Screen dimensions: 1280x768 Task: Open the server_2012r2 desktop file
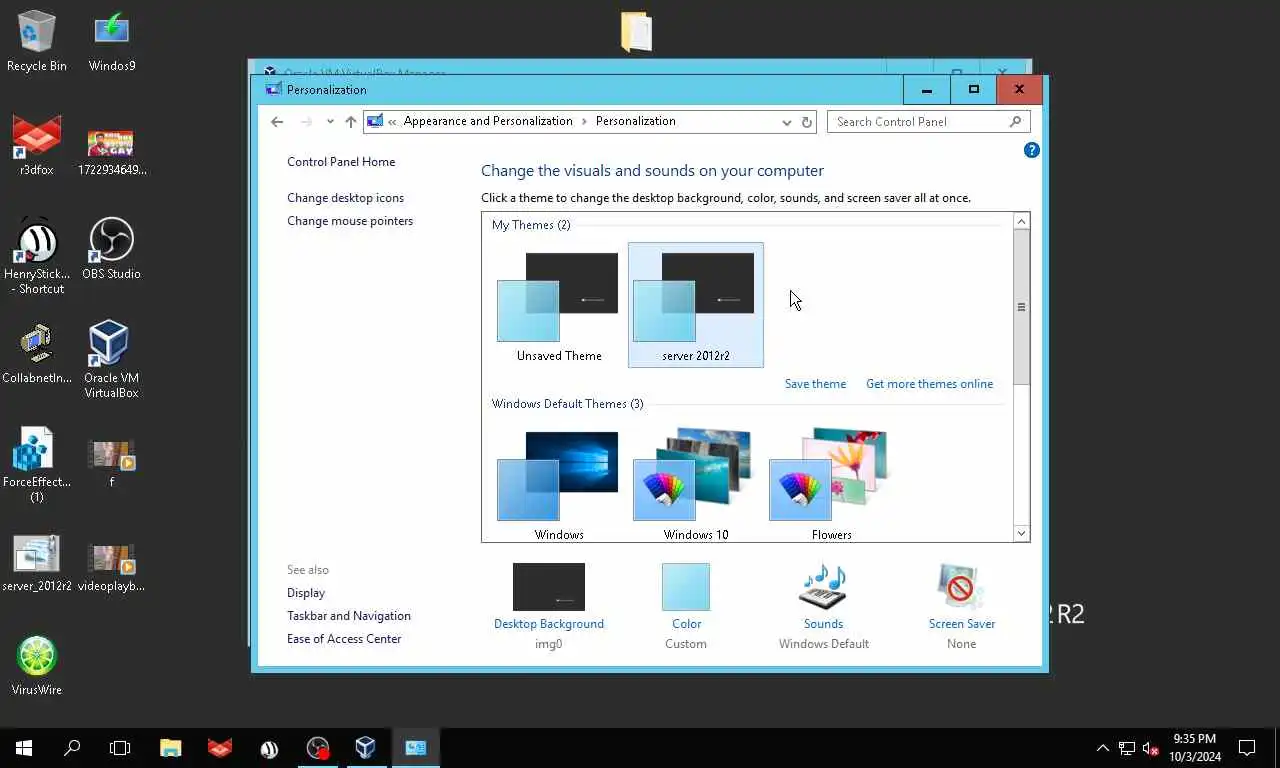pyautogui.click(x=37, y=564)
